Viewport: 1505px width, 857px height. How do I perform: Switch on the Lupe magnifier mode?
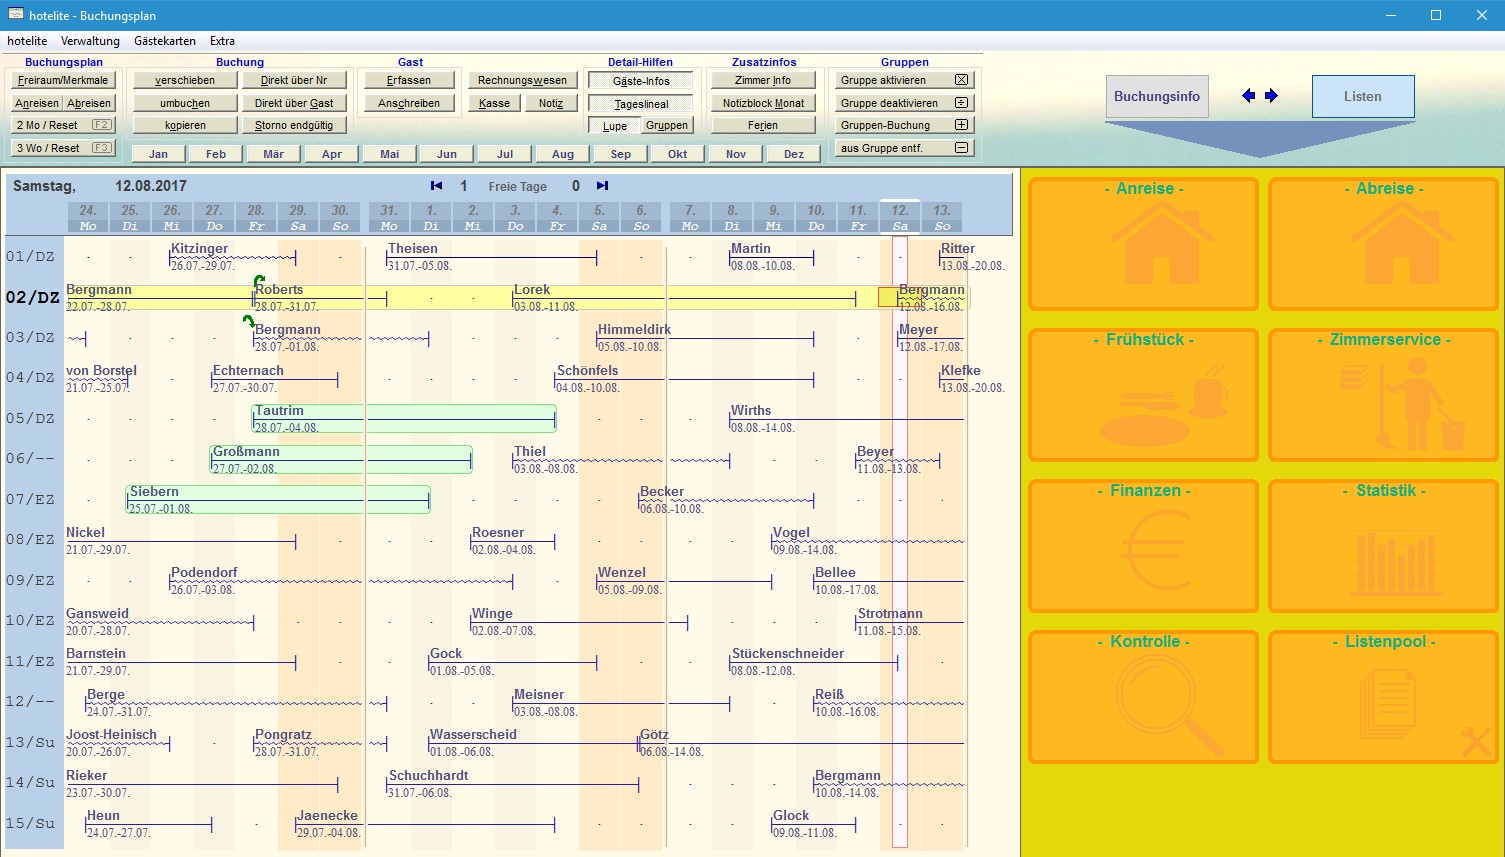[x=614, y=126]
